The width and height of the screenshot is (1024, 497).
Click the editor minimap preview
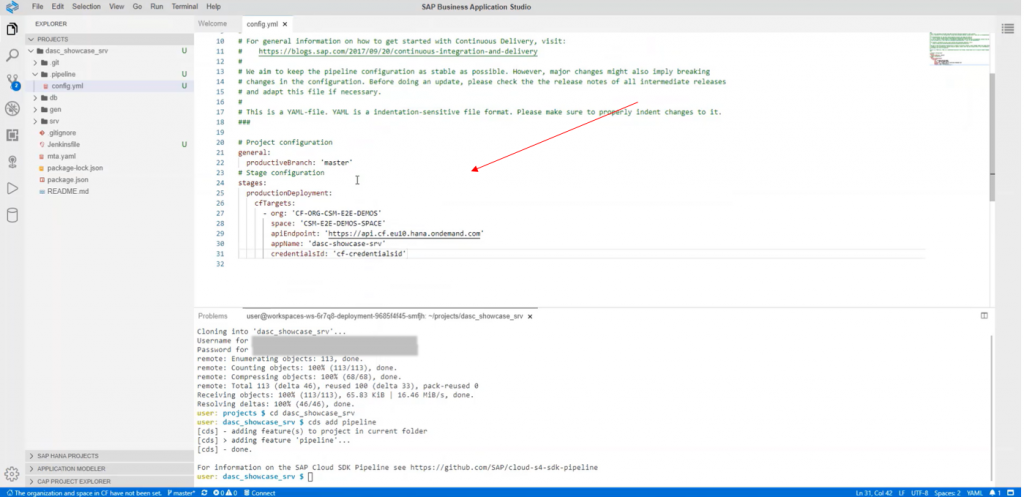point(959,50)
